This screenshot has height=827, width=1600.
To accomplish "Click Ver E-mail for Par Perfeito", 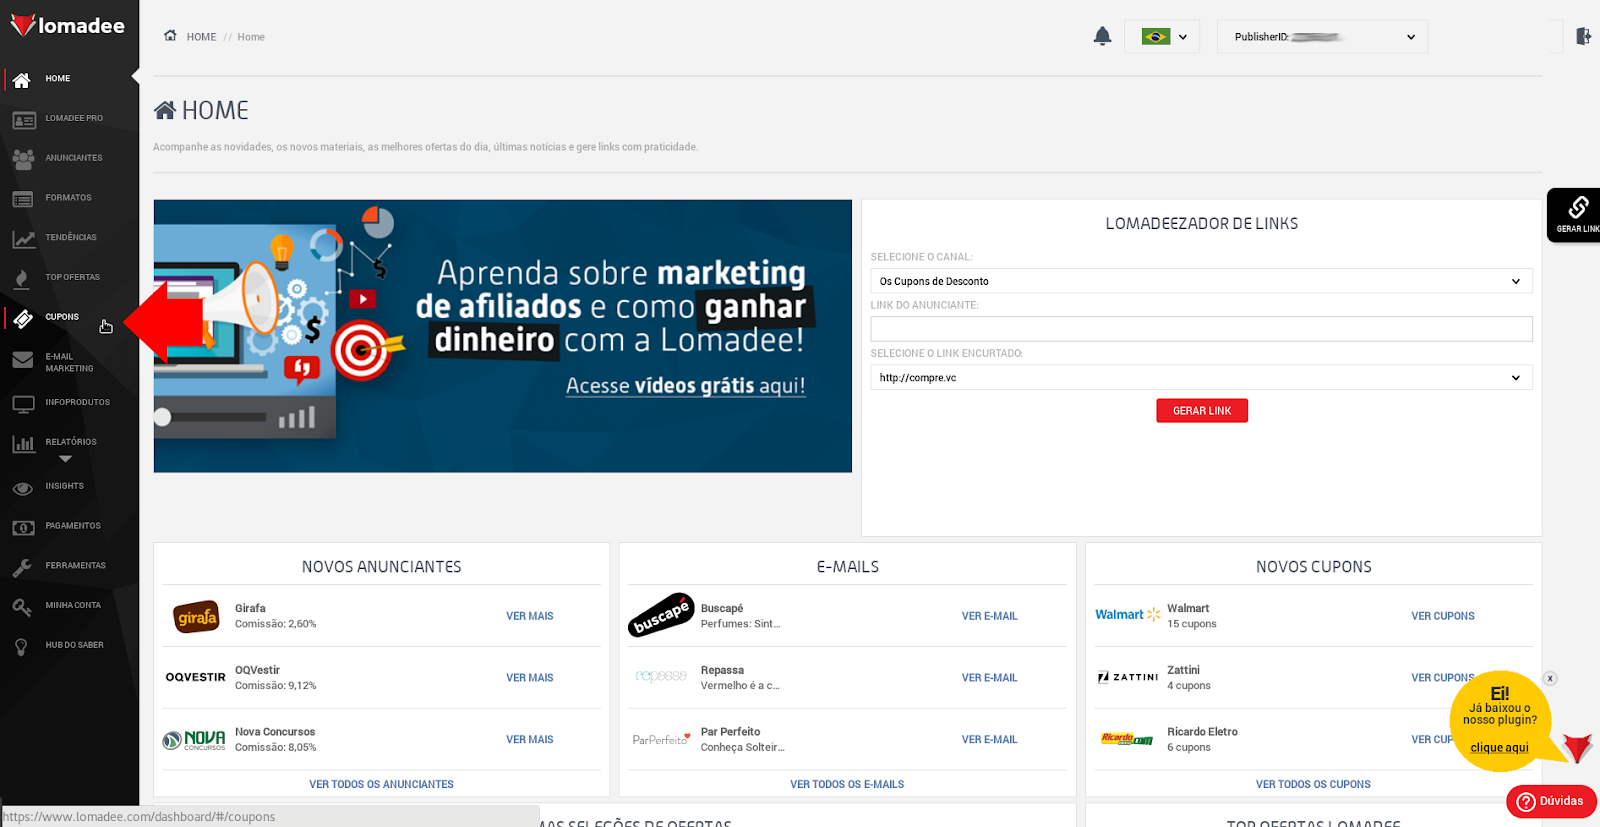I will pos(989,740).
